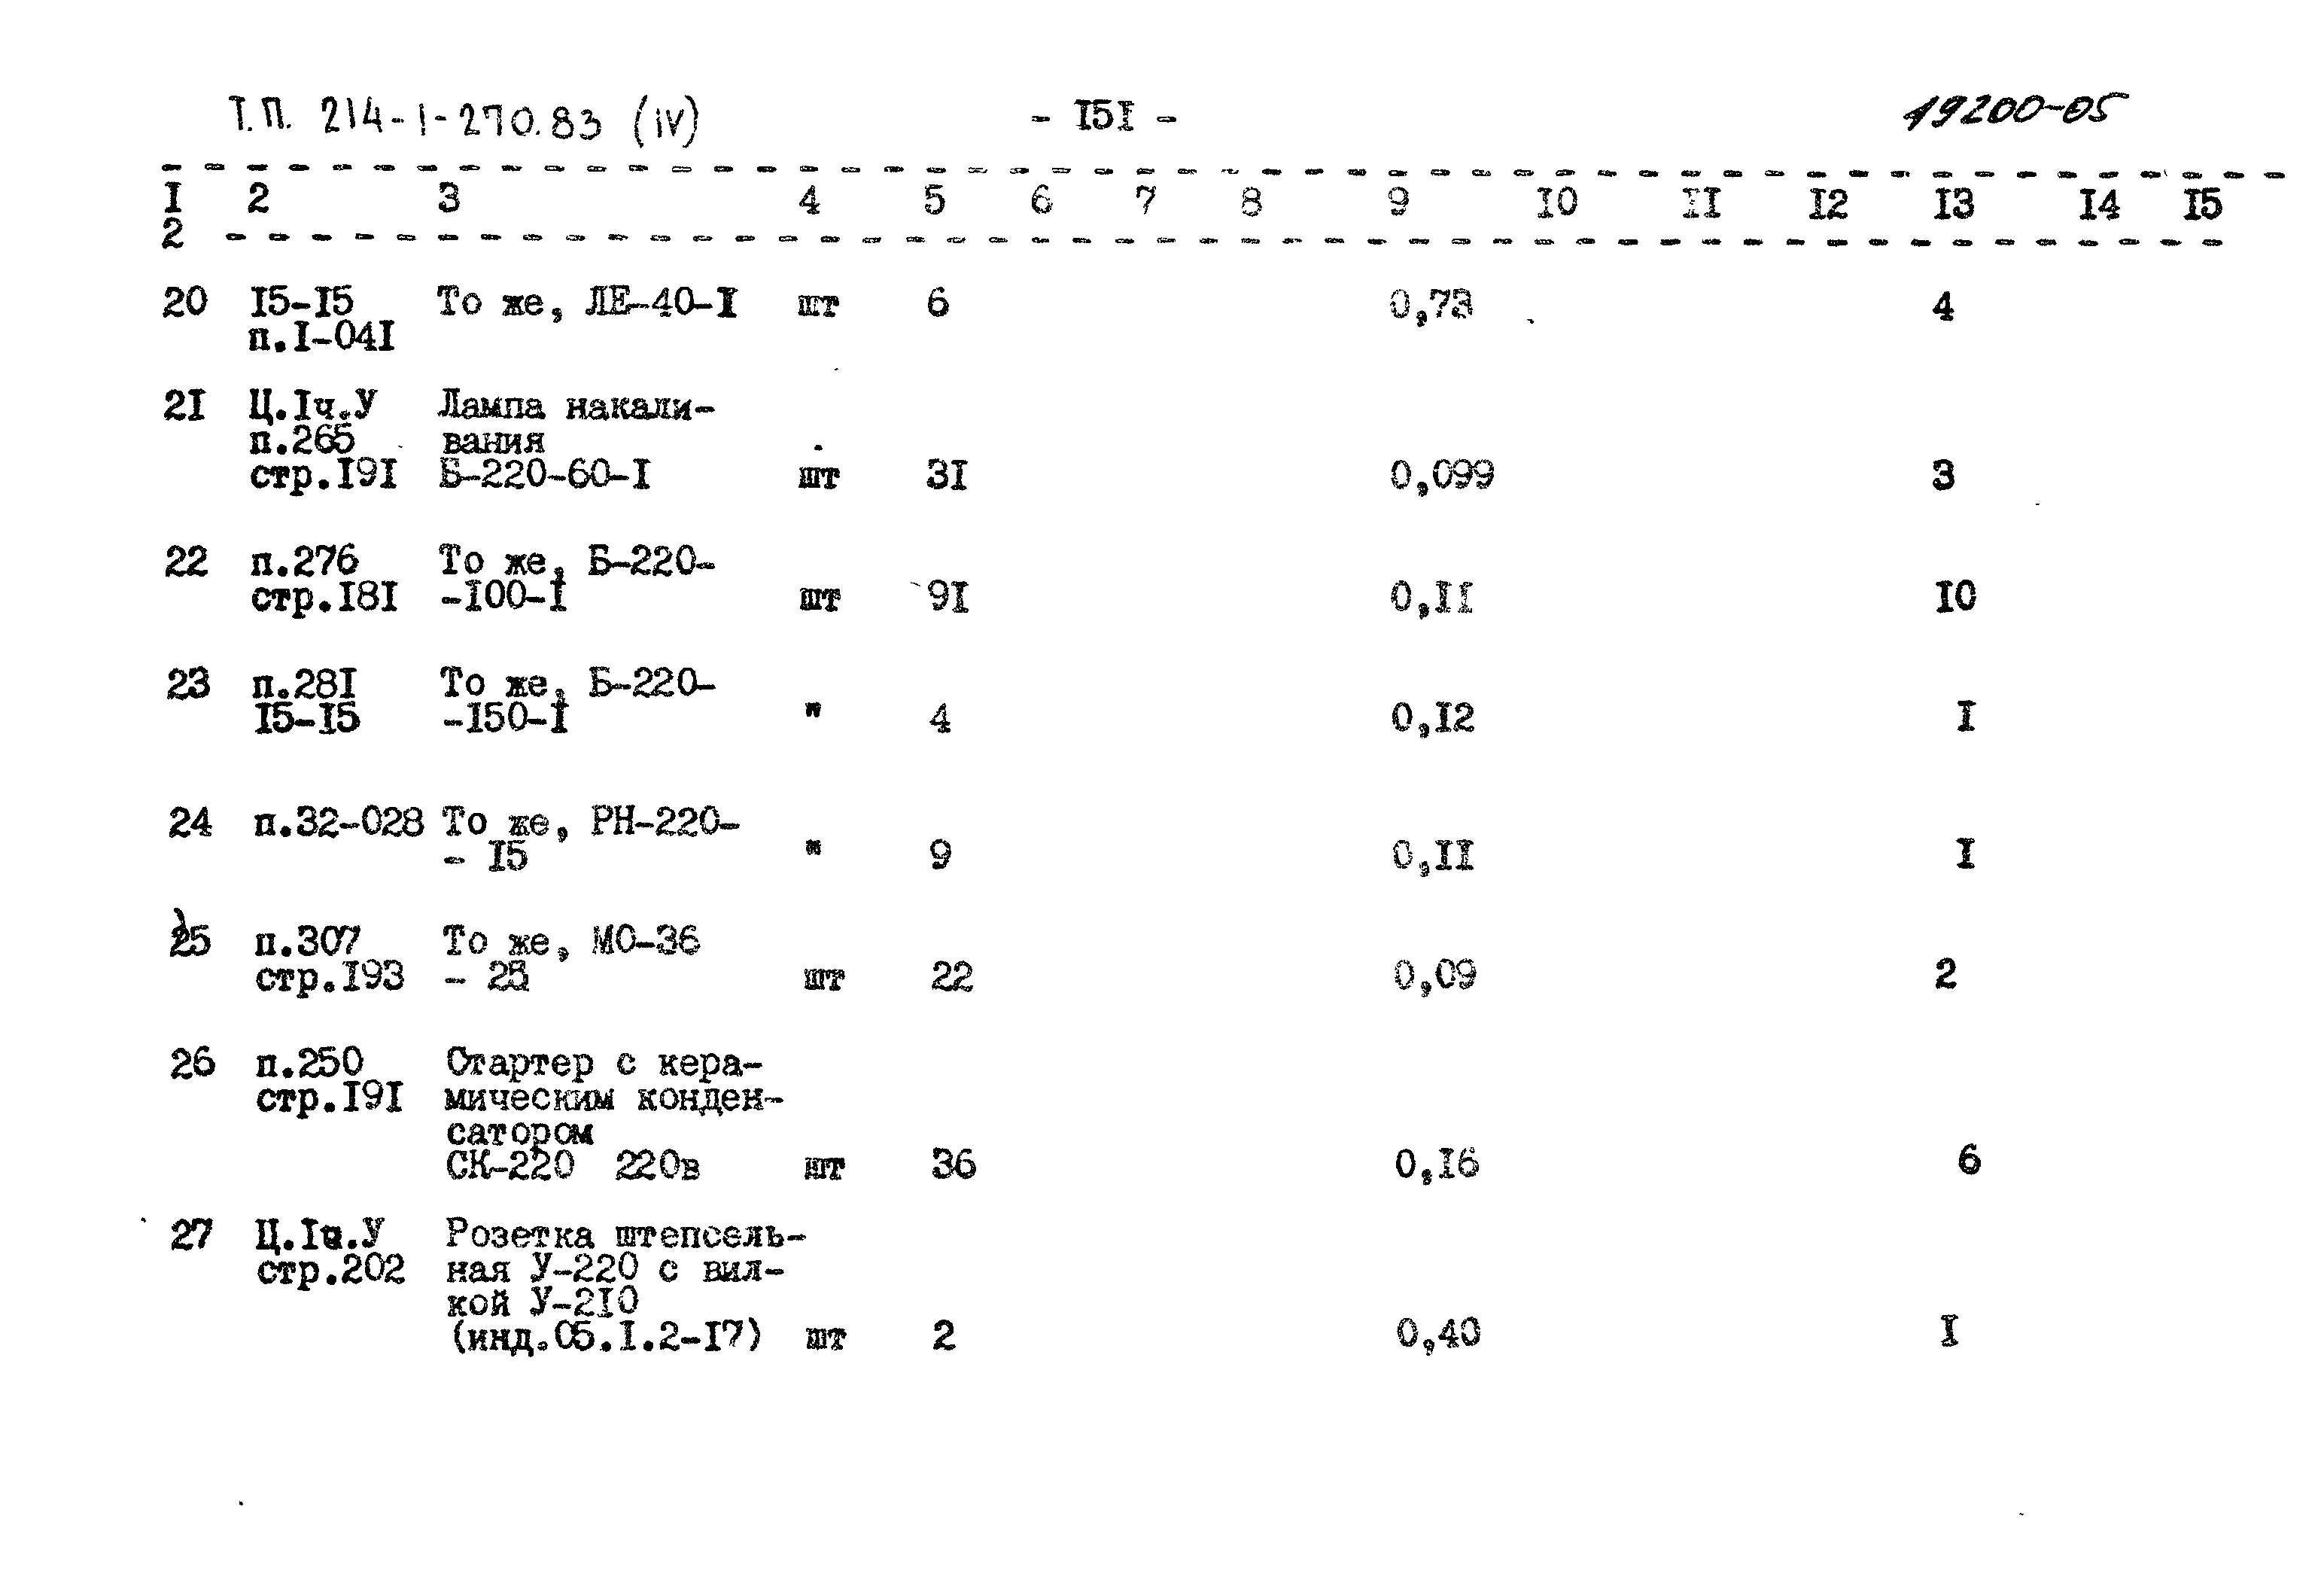Select quantity 4 in row 23
The image size is (2324, 1574).
click(x=961, y=715)
